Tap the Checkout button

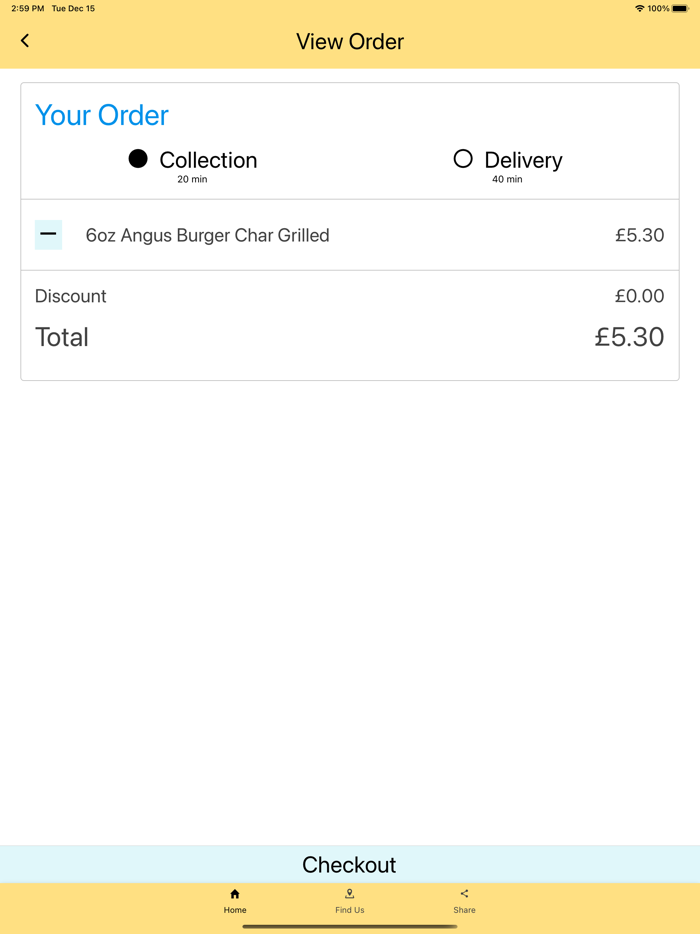coord(349,864)
